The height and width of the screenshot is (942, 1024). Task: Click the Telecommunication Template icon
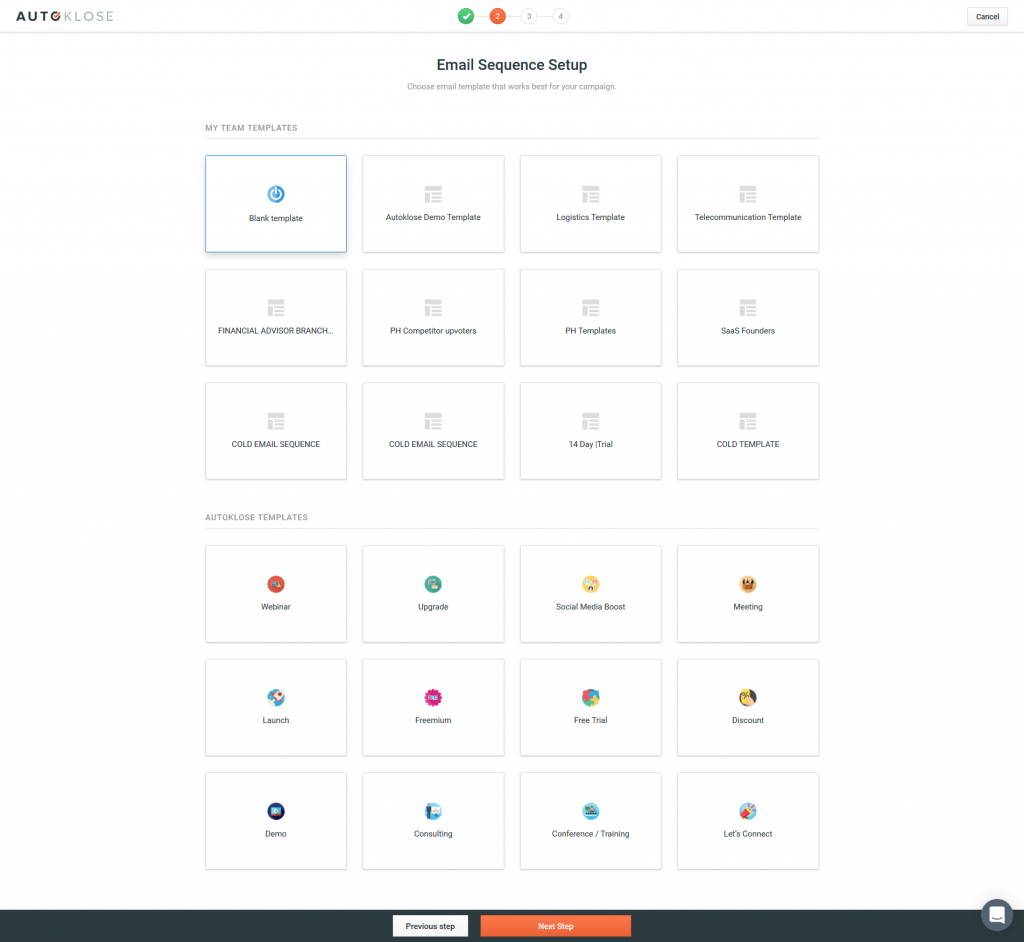[x=748, y=194]
